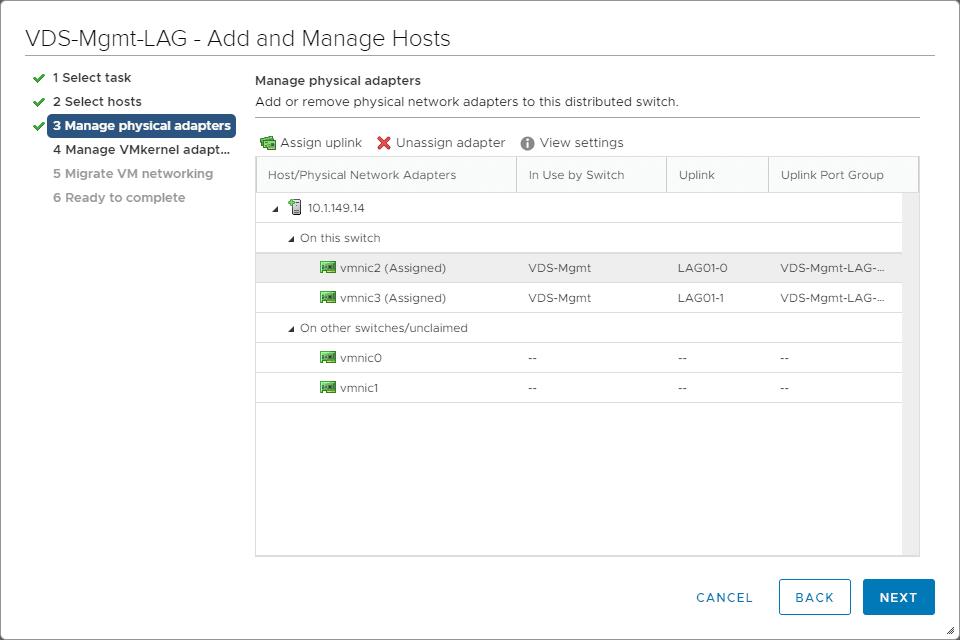Click the host server icon for 10.1.149.14
Screen dimensions: 960x640
pos(295,208)
